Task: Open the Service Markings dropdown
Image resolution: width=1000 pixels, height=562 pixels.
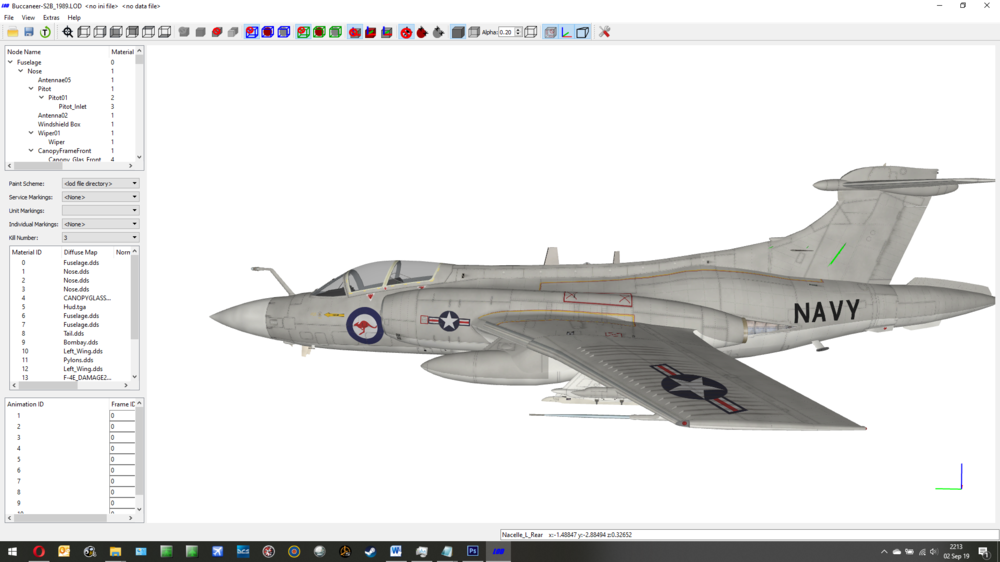Action: point(100,197)
